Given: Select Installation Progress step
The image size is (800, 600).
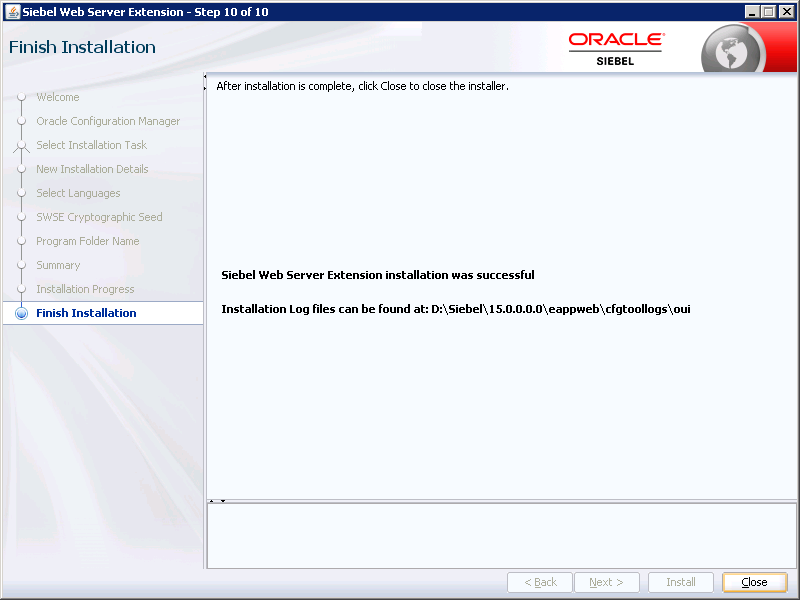Looking at the screenshot, I should [85, 289].
